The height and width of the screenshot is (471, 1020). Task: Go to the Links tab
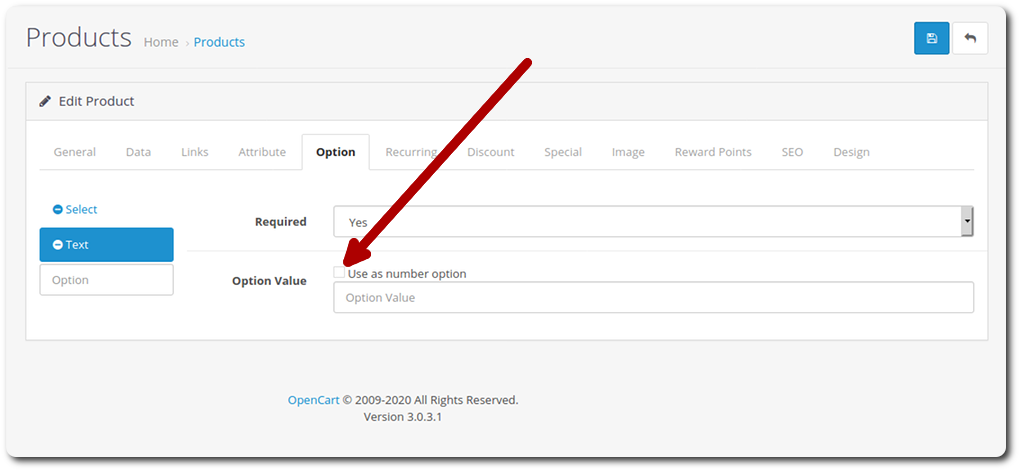click(195, 152)
